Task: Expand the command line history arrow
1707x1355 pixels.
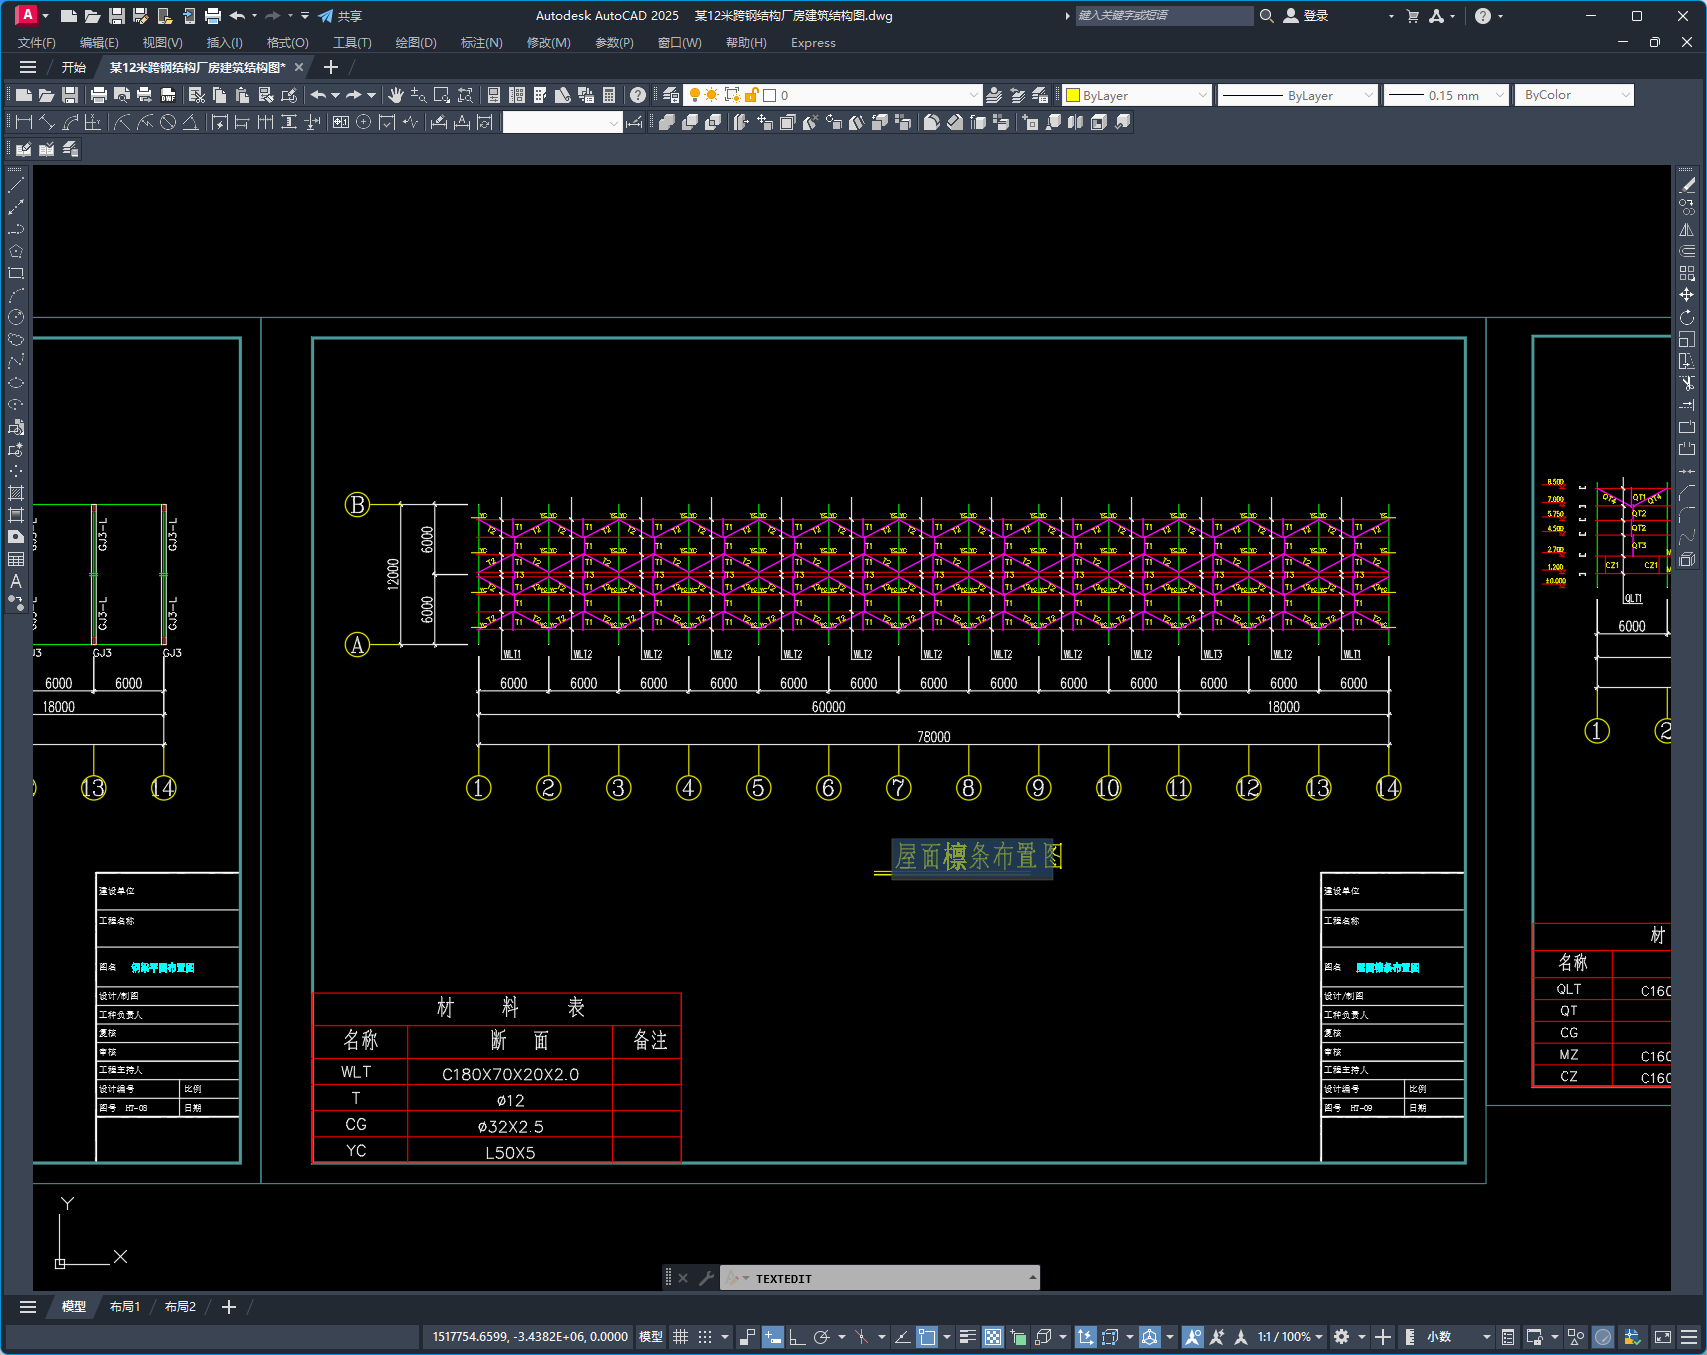Action: [x=1032, y=1278]
